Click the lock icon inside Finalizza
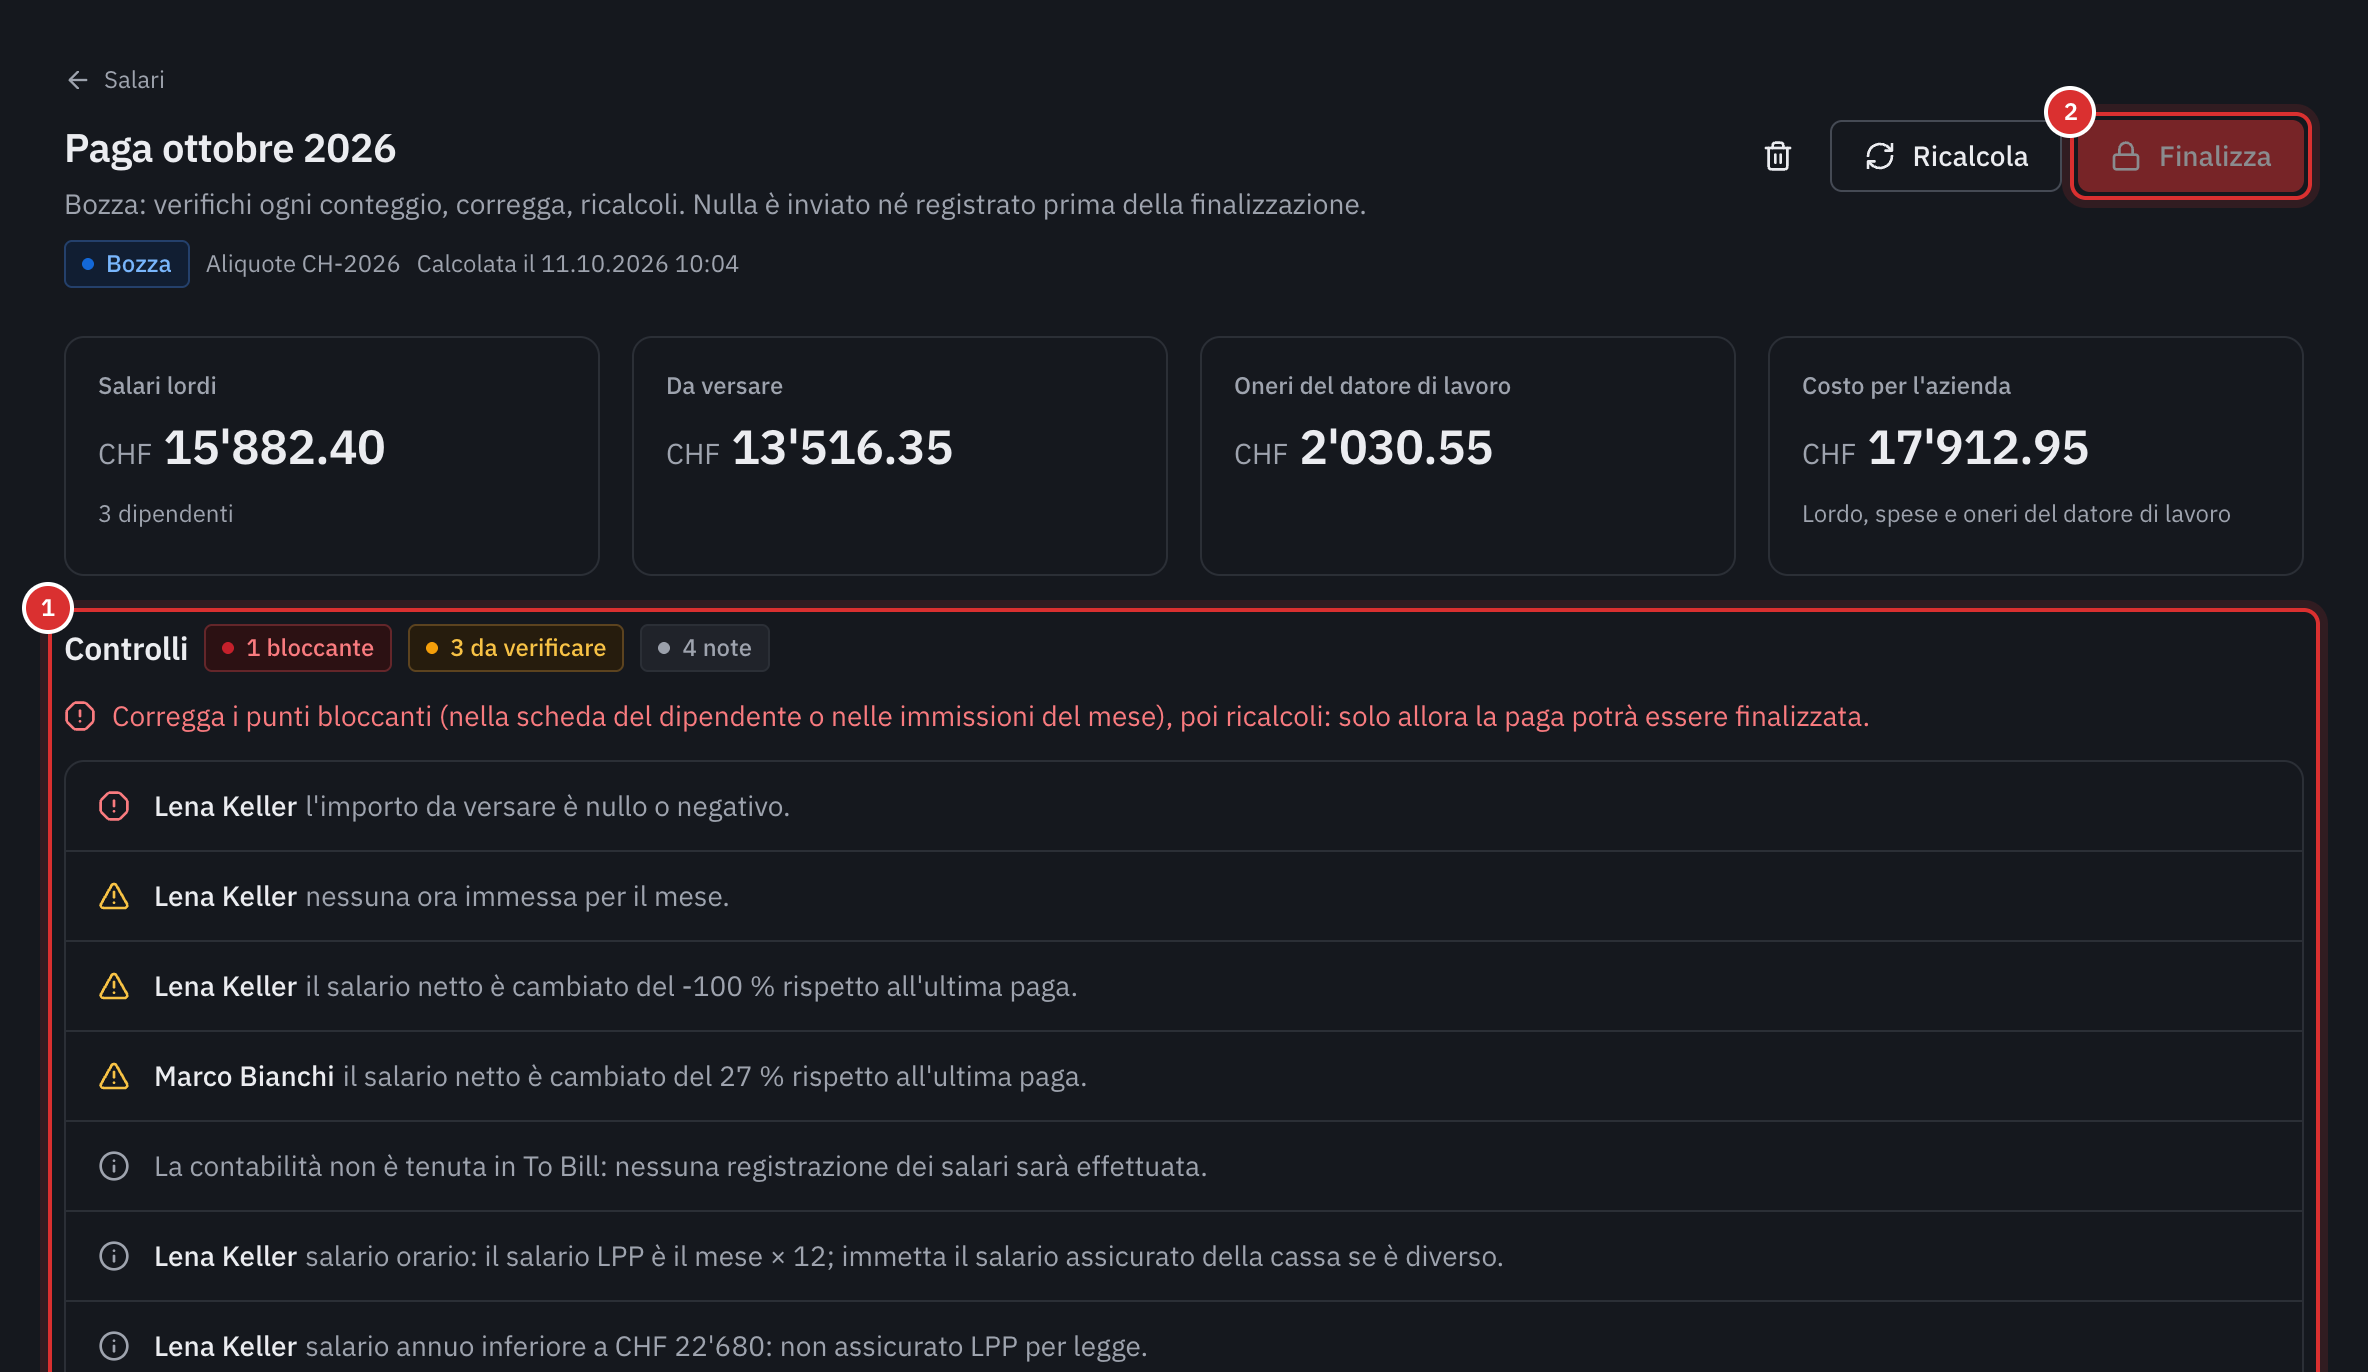The width and height of the screenshot is (2368, 1372). pos(2126,156)
